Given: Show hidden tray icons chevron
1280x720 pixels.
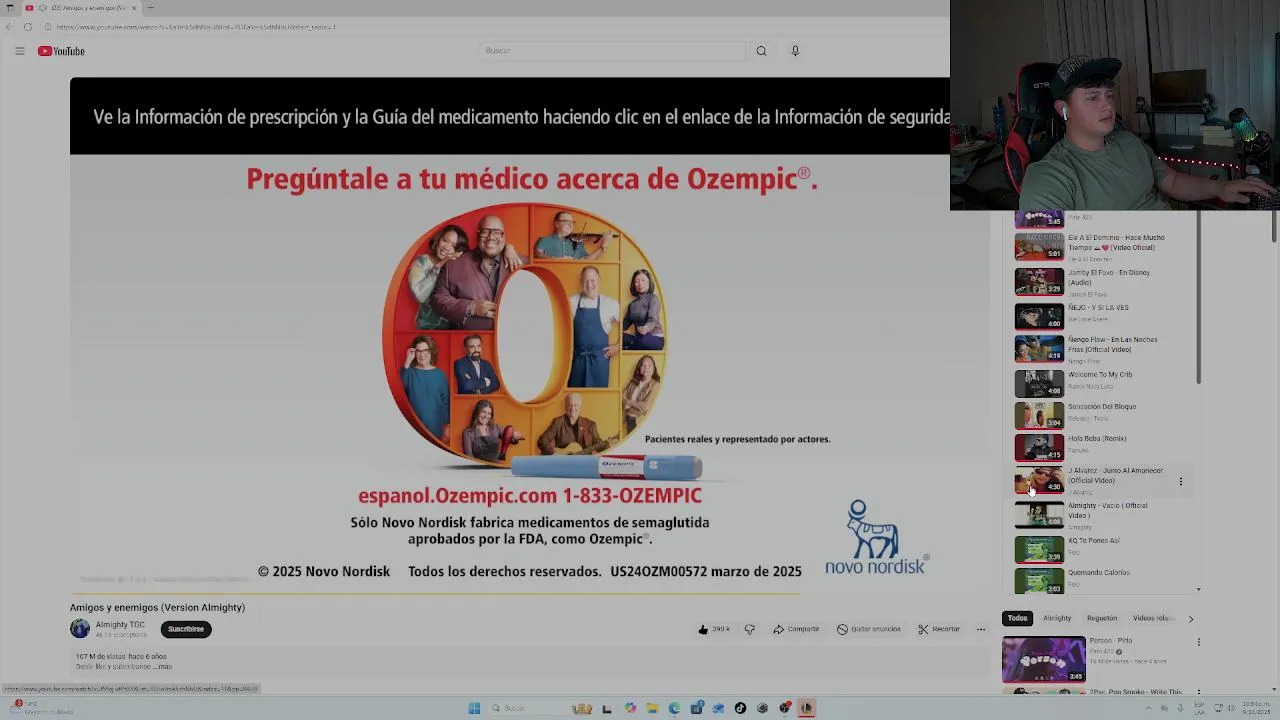Looking at the screenshot, I should pyautogui.click(x=1148, y=708).
